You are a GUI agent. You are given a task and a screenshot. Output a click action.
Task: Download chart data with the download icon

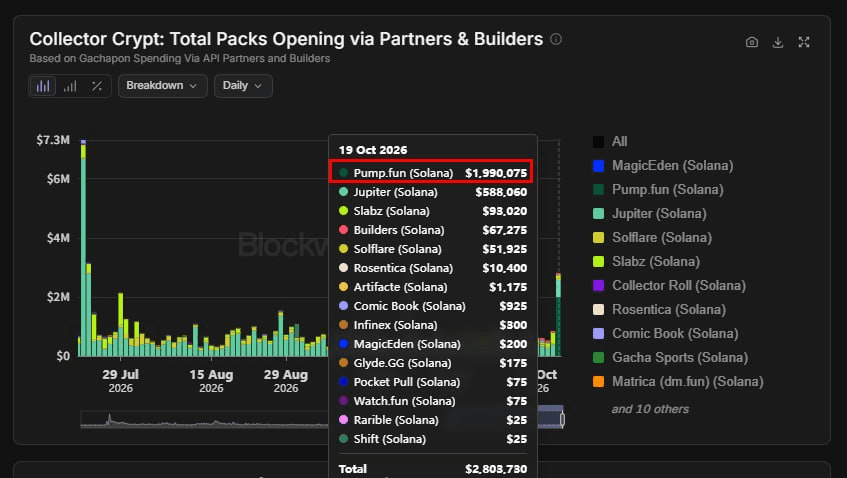pos(778,42)
